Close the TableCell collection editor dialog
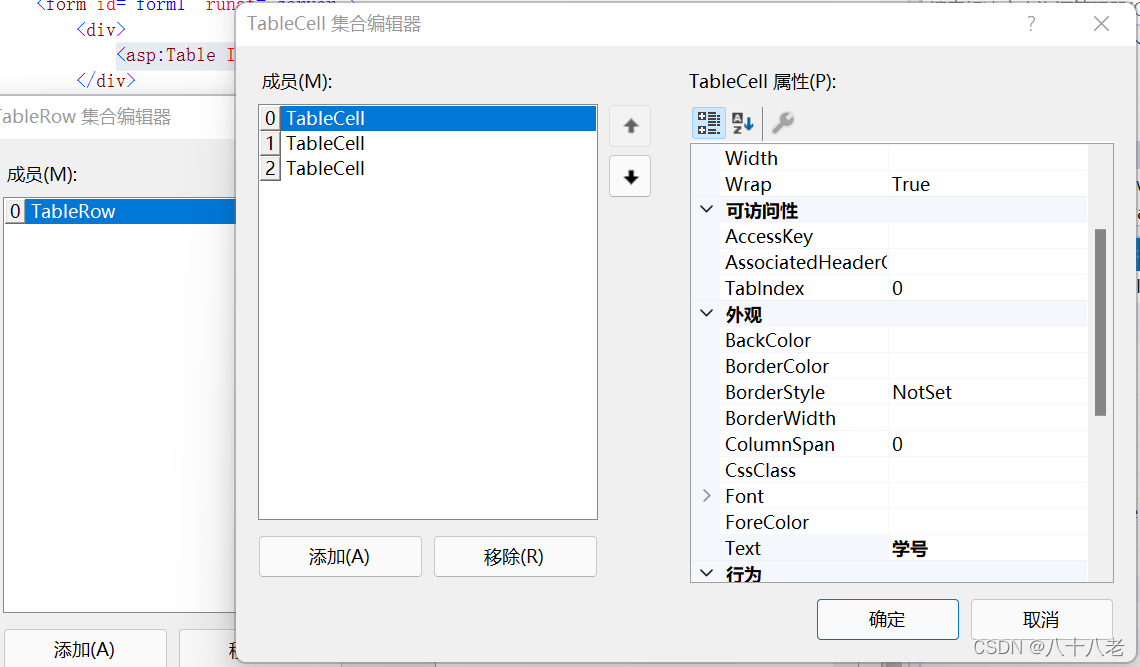Viewport: 1140px width, 667px height. (x=1101, y=24)
